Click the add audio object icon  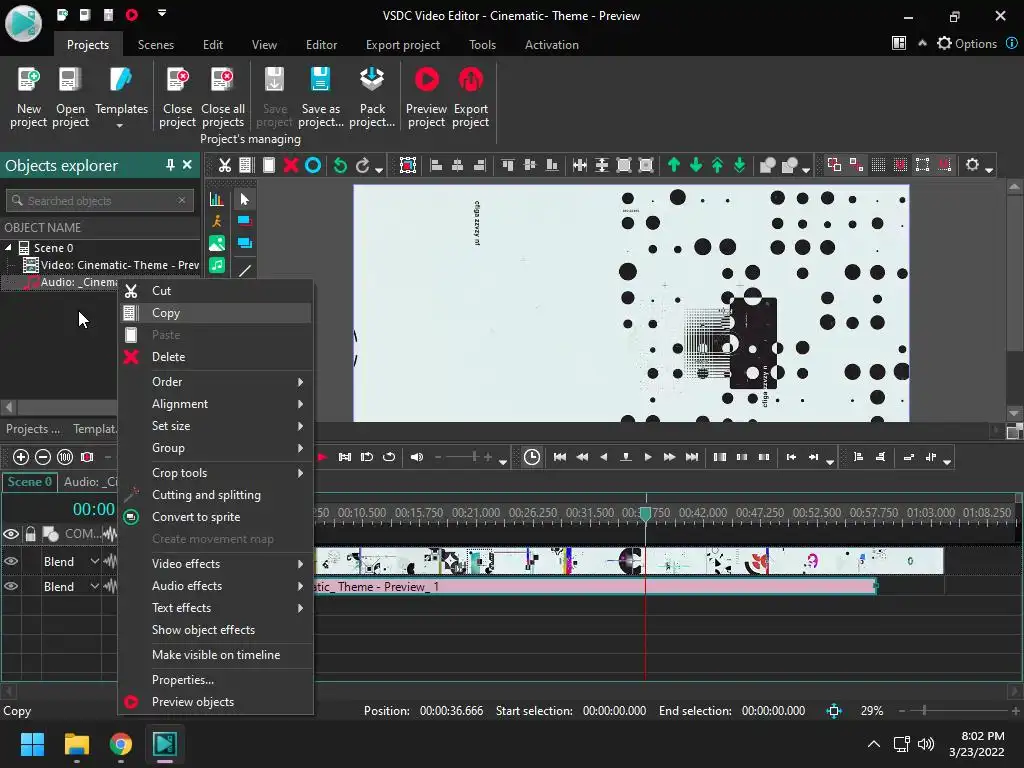click(216, 265)
